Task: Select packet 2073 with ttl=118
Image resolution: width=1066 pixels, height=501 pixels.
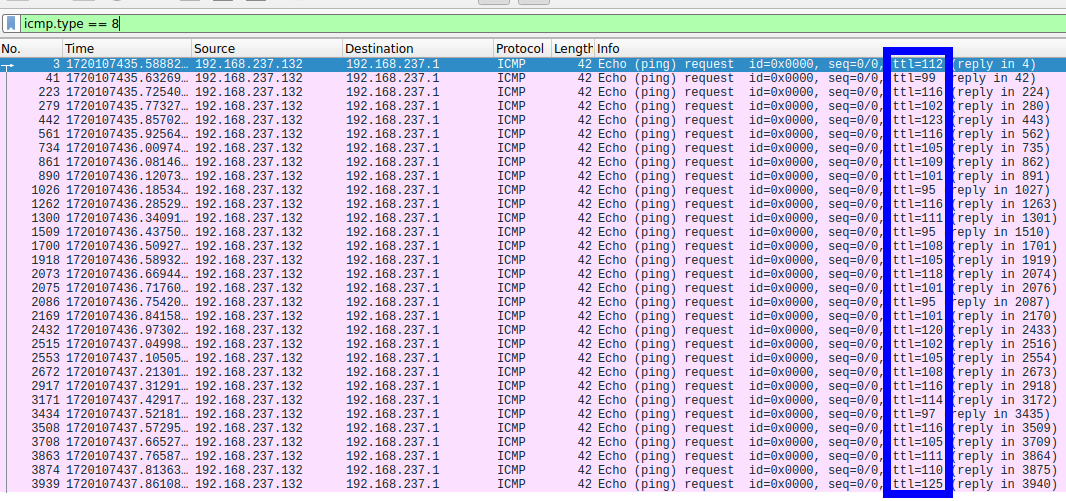Action: [533, 274]
